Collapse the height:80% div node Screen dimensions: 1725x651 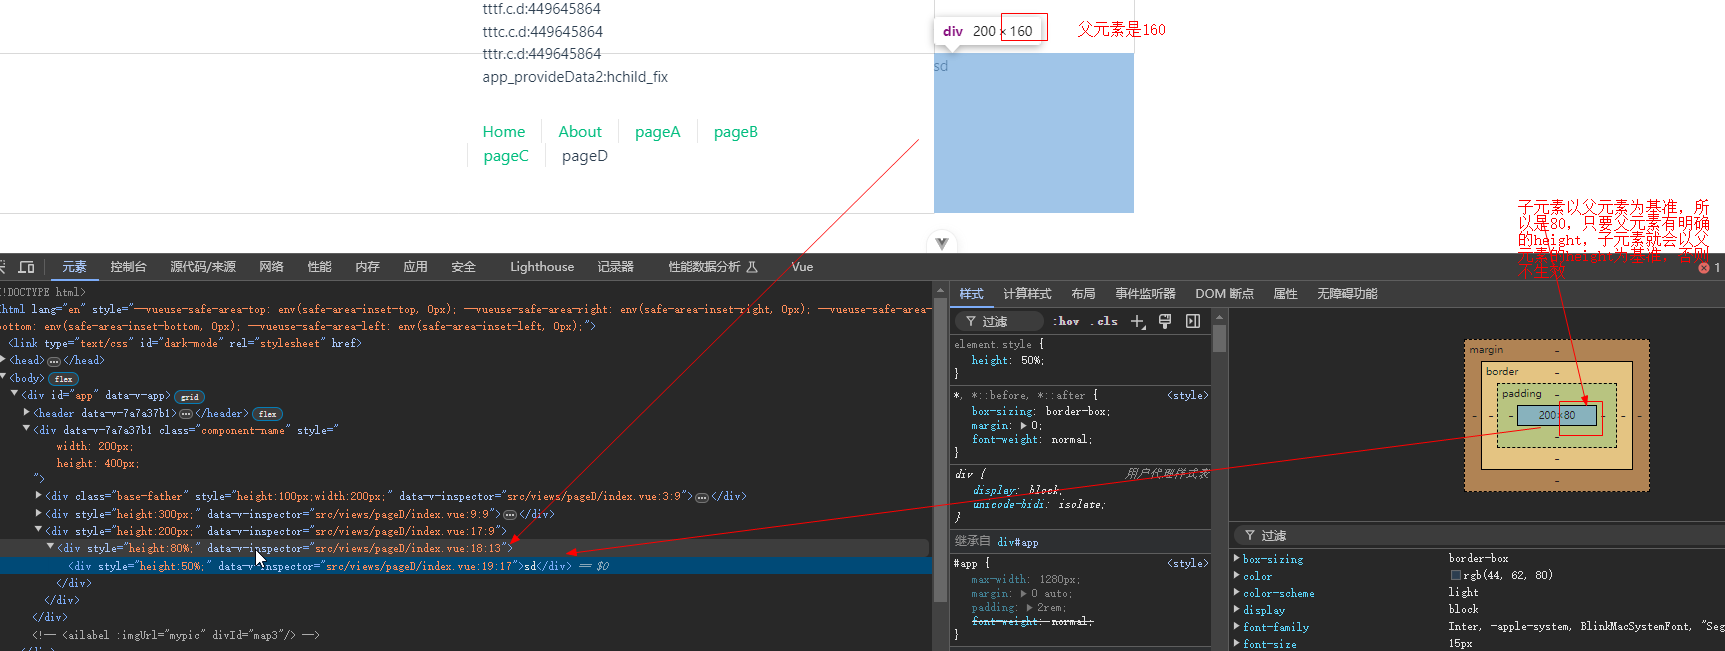click(51, 547)
